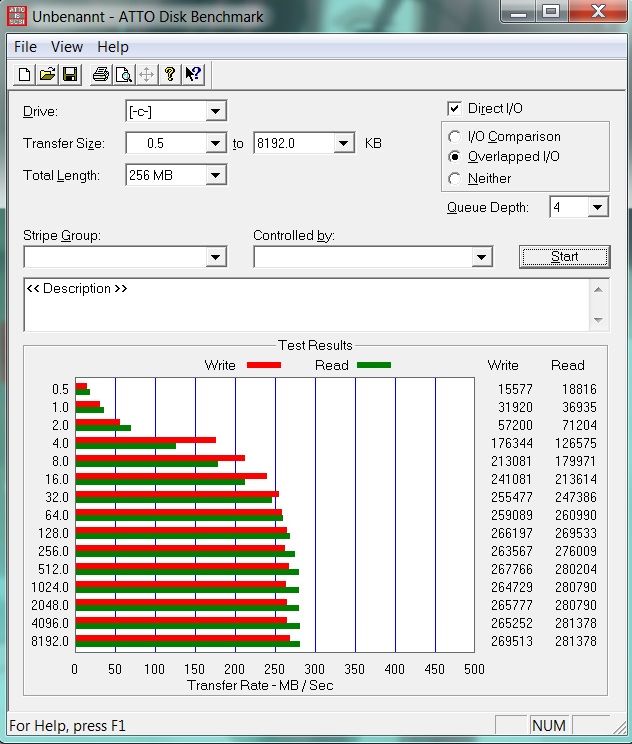Click the Write value 176344
Viewport: 632px width, 744px height.
[511, 443]
